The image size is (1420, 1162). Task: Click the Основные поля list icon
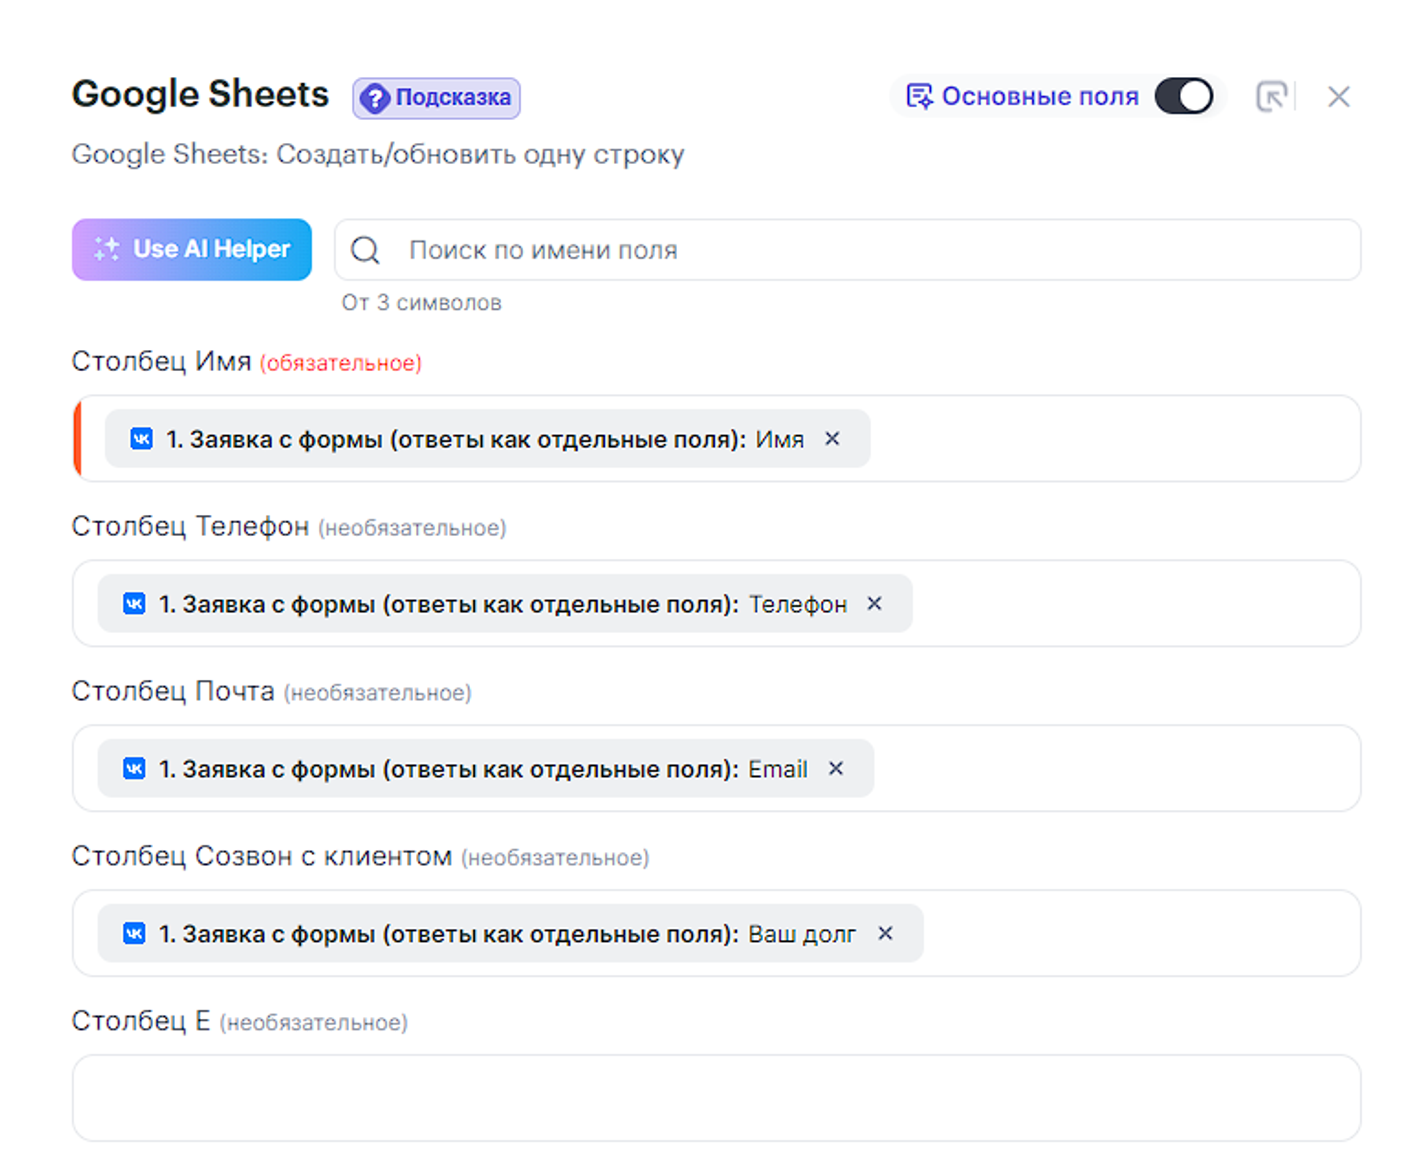click(x=919, y=97)
